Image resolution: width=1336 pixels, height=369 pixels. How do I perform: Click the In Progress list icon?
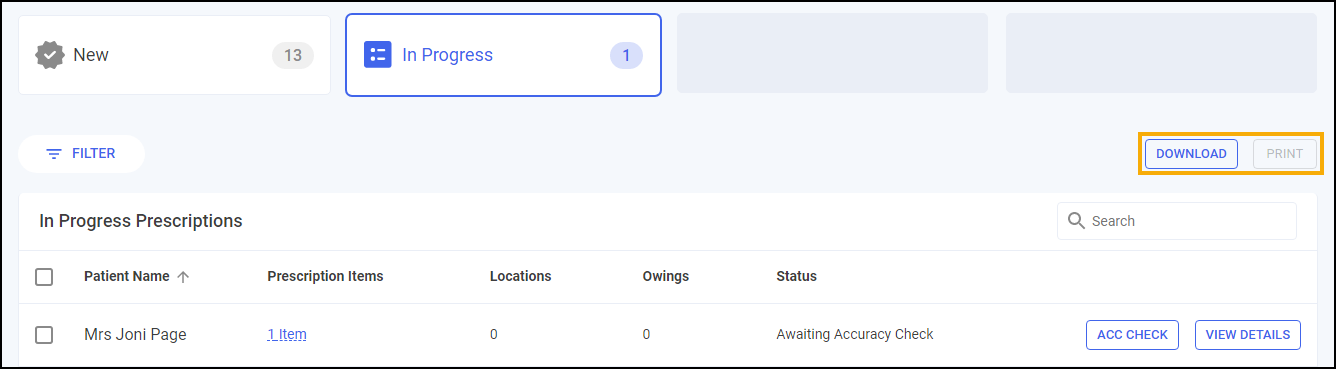(x=377, y=55)
